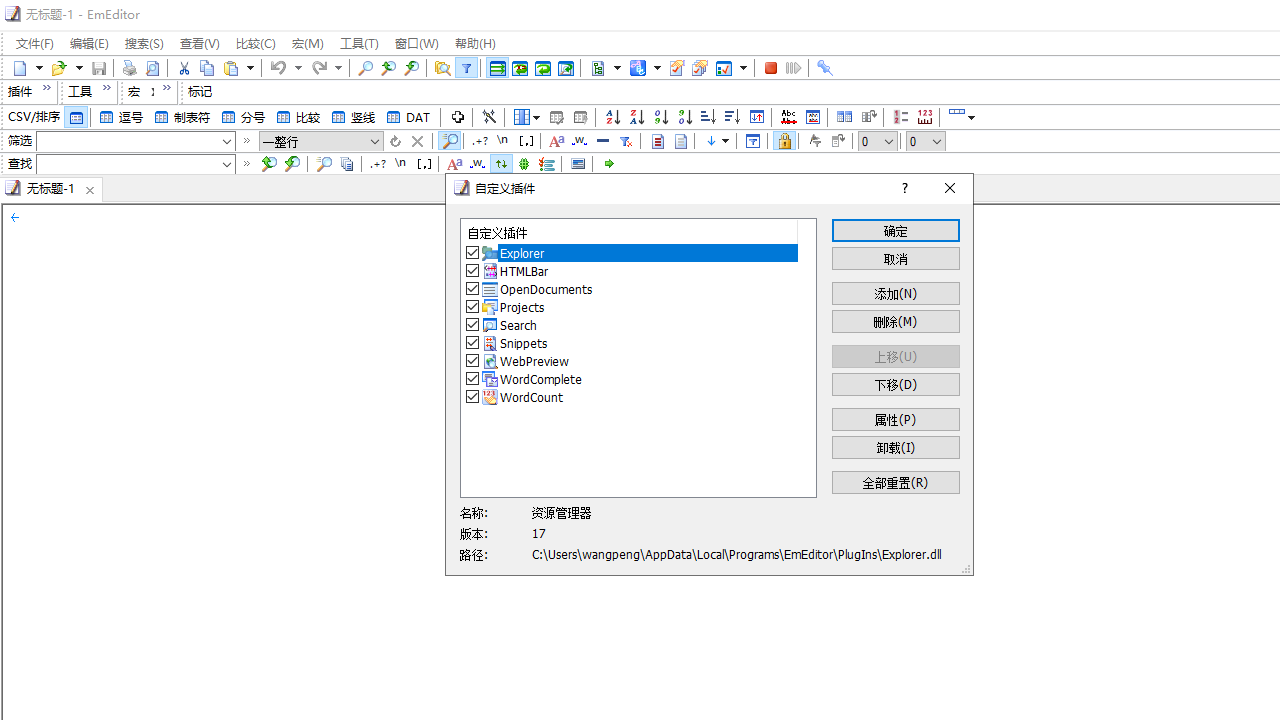Expand the 筛选 history dropdown
Viewport: 1280px width, 720px height.
[x=227, y=141]
